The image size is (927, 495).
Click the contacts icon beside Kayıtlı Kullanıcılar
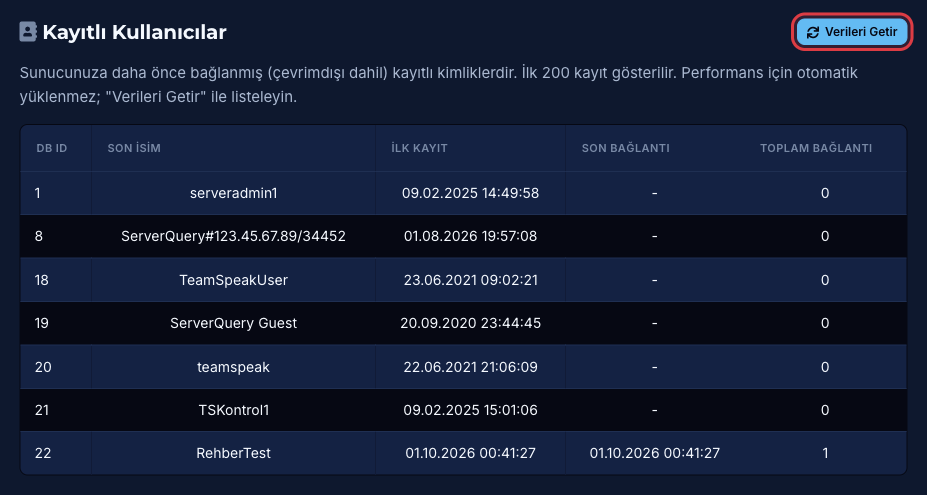point(28,31)
